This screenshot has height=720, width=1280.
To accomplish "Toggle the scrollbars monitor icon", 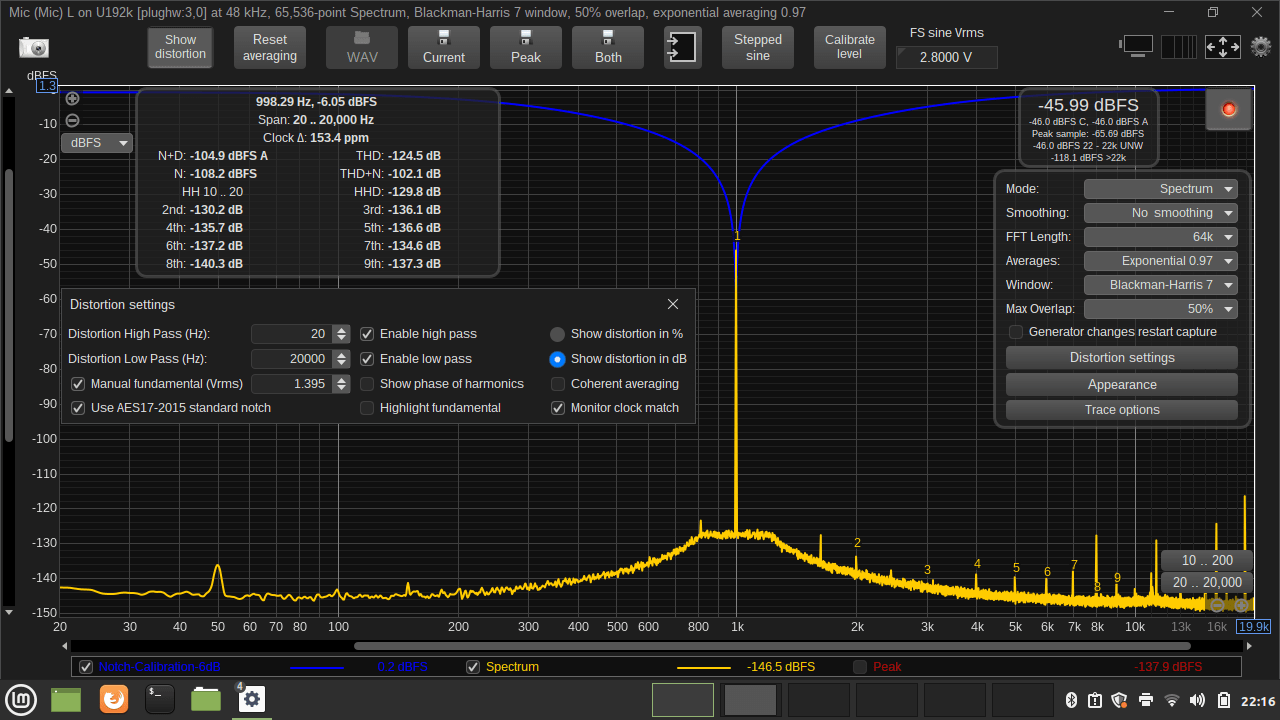I will pos(1137,45).
